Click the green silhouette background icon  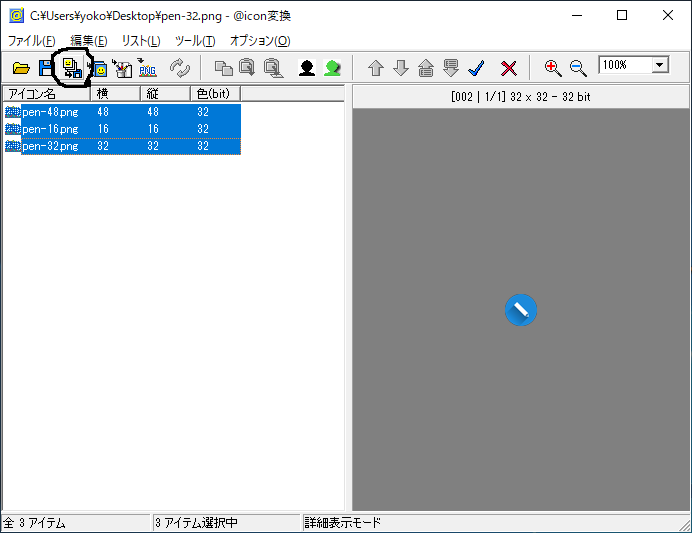332,68
